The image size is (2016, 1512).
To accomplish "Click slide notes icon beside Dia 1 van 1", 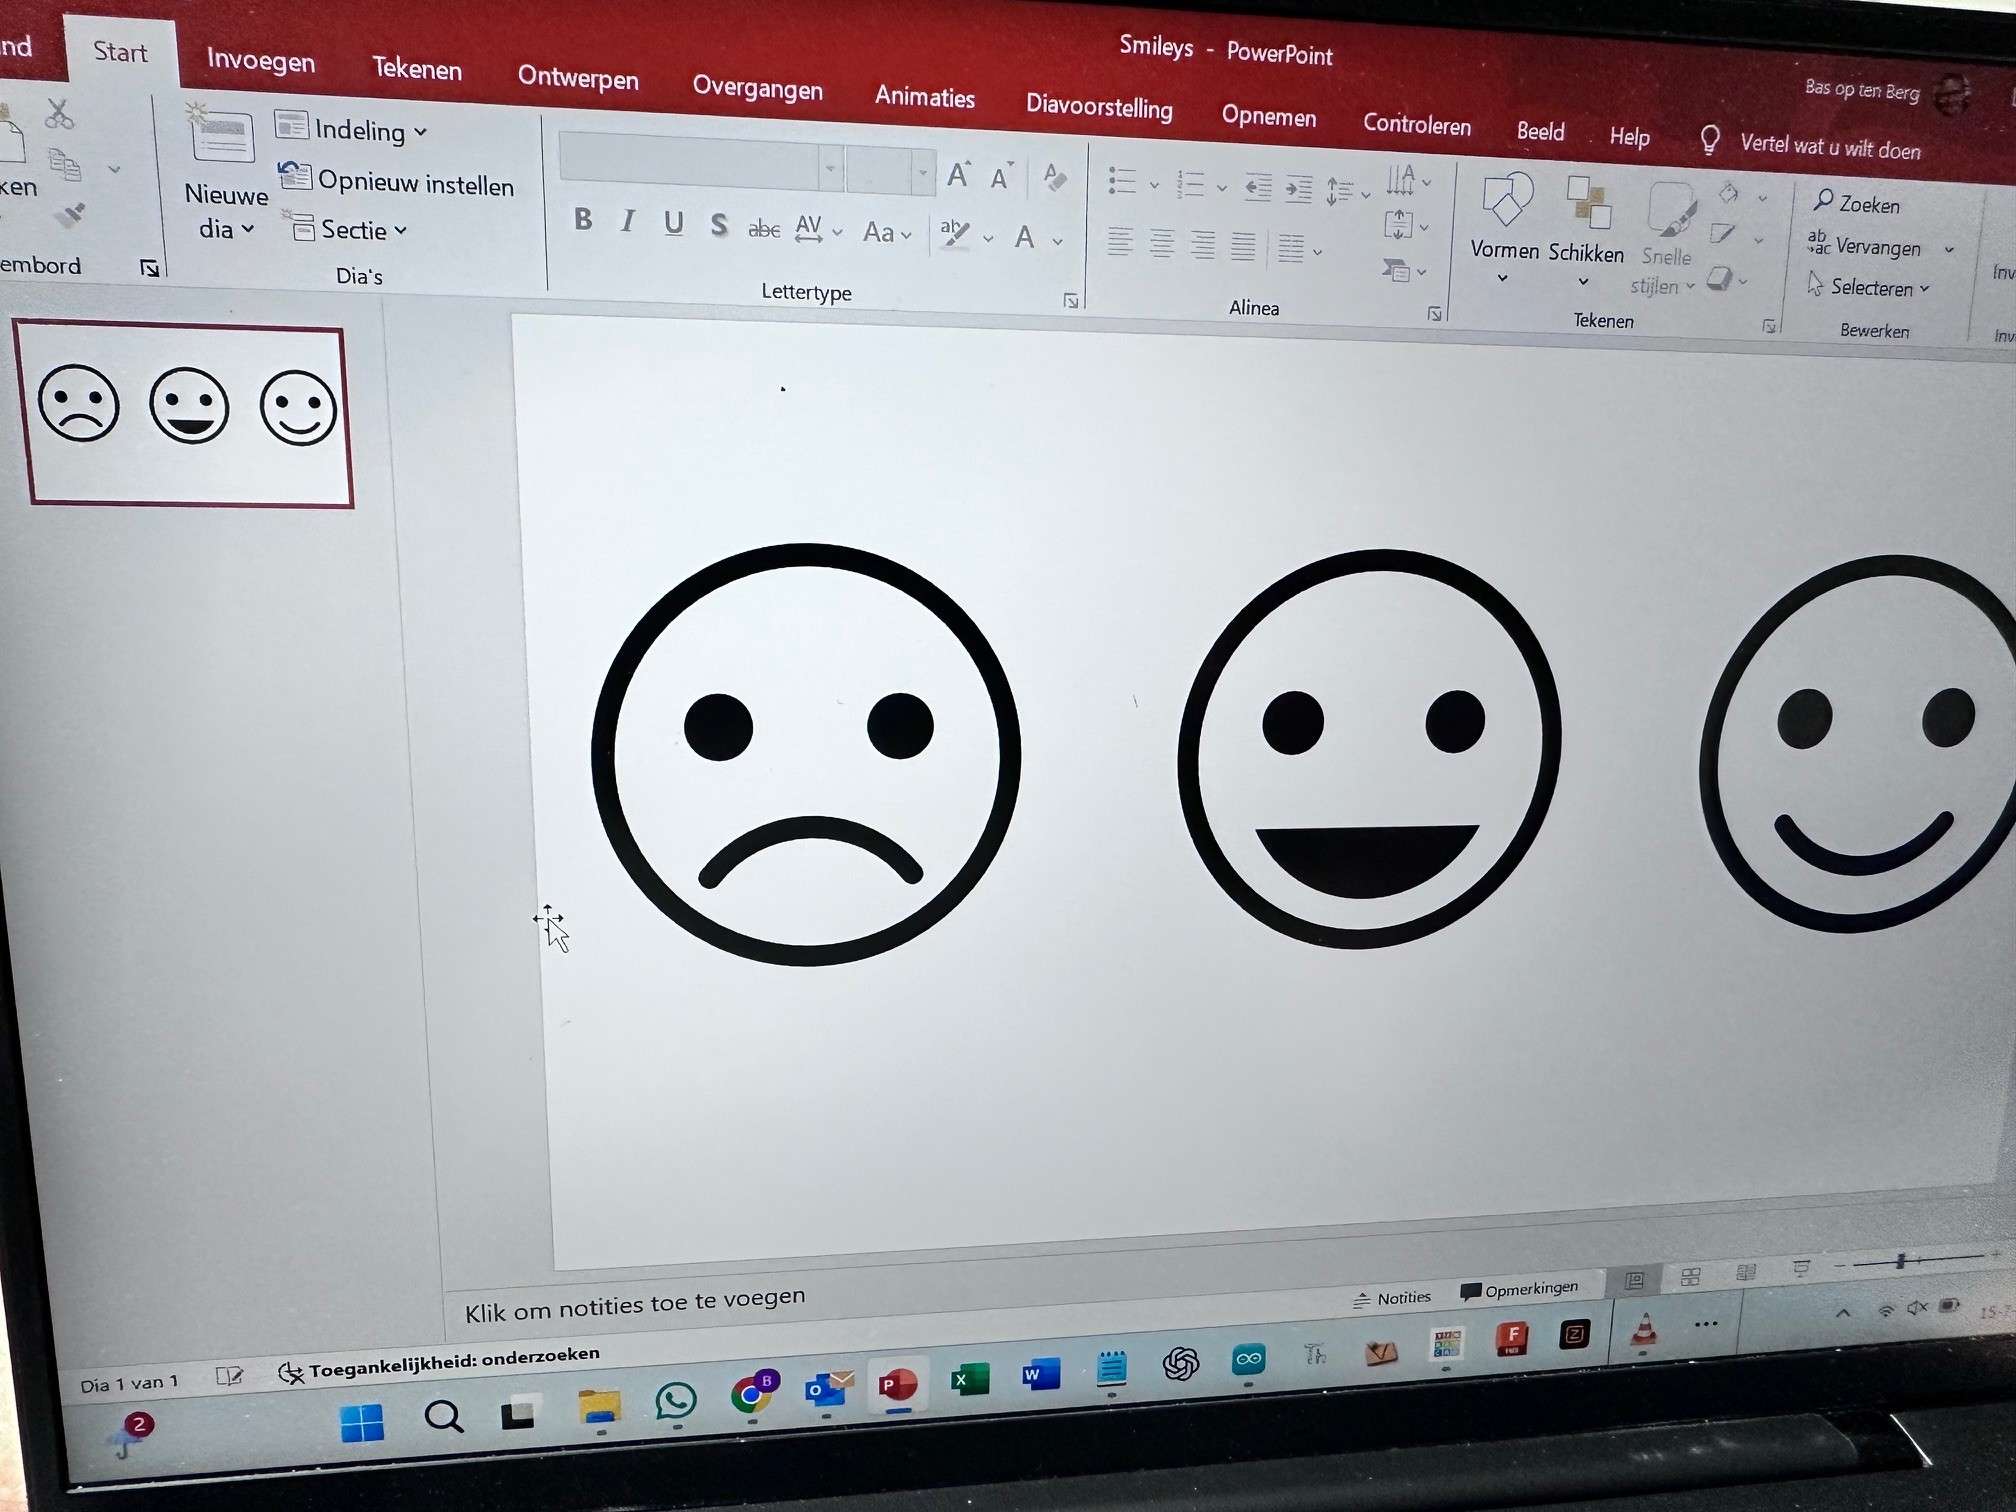I will [x=229, y=1377].
